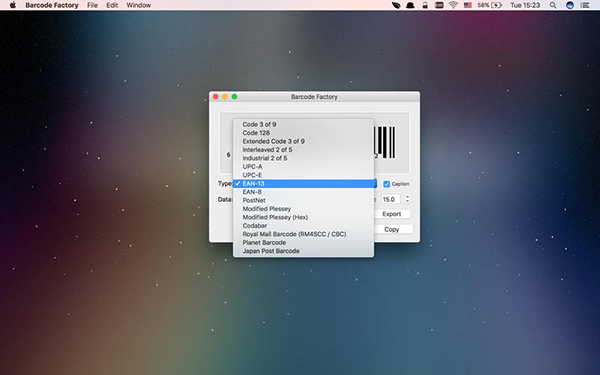Keep the checked EAN-13 option
600x375 pixels.
(303, 184)
